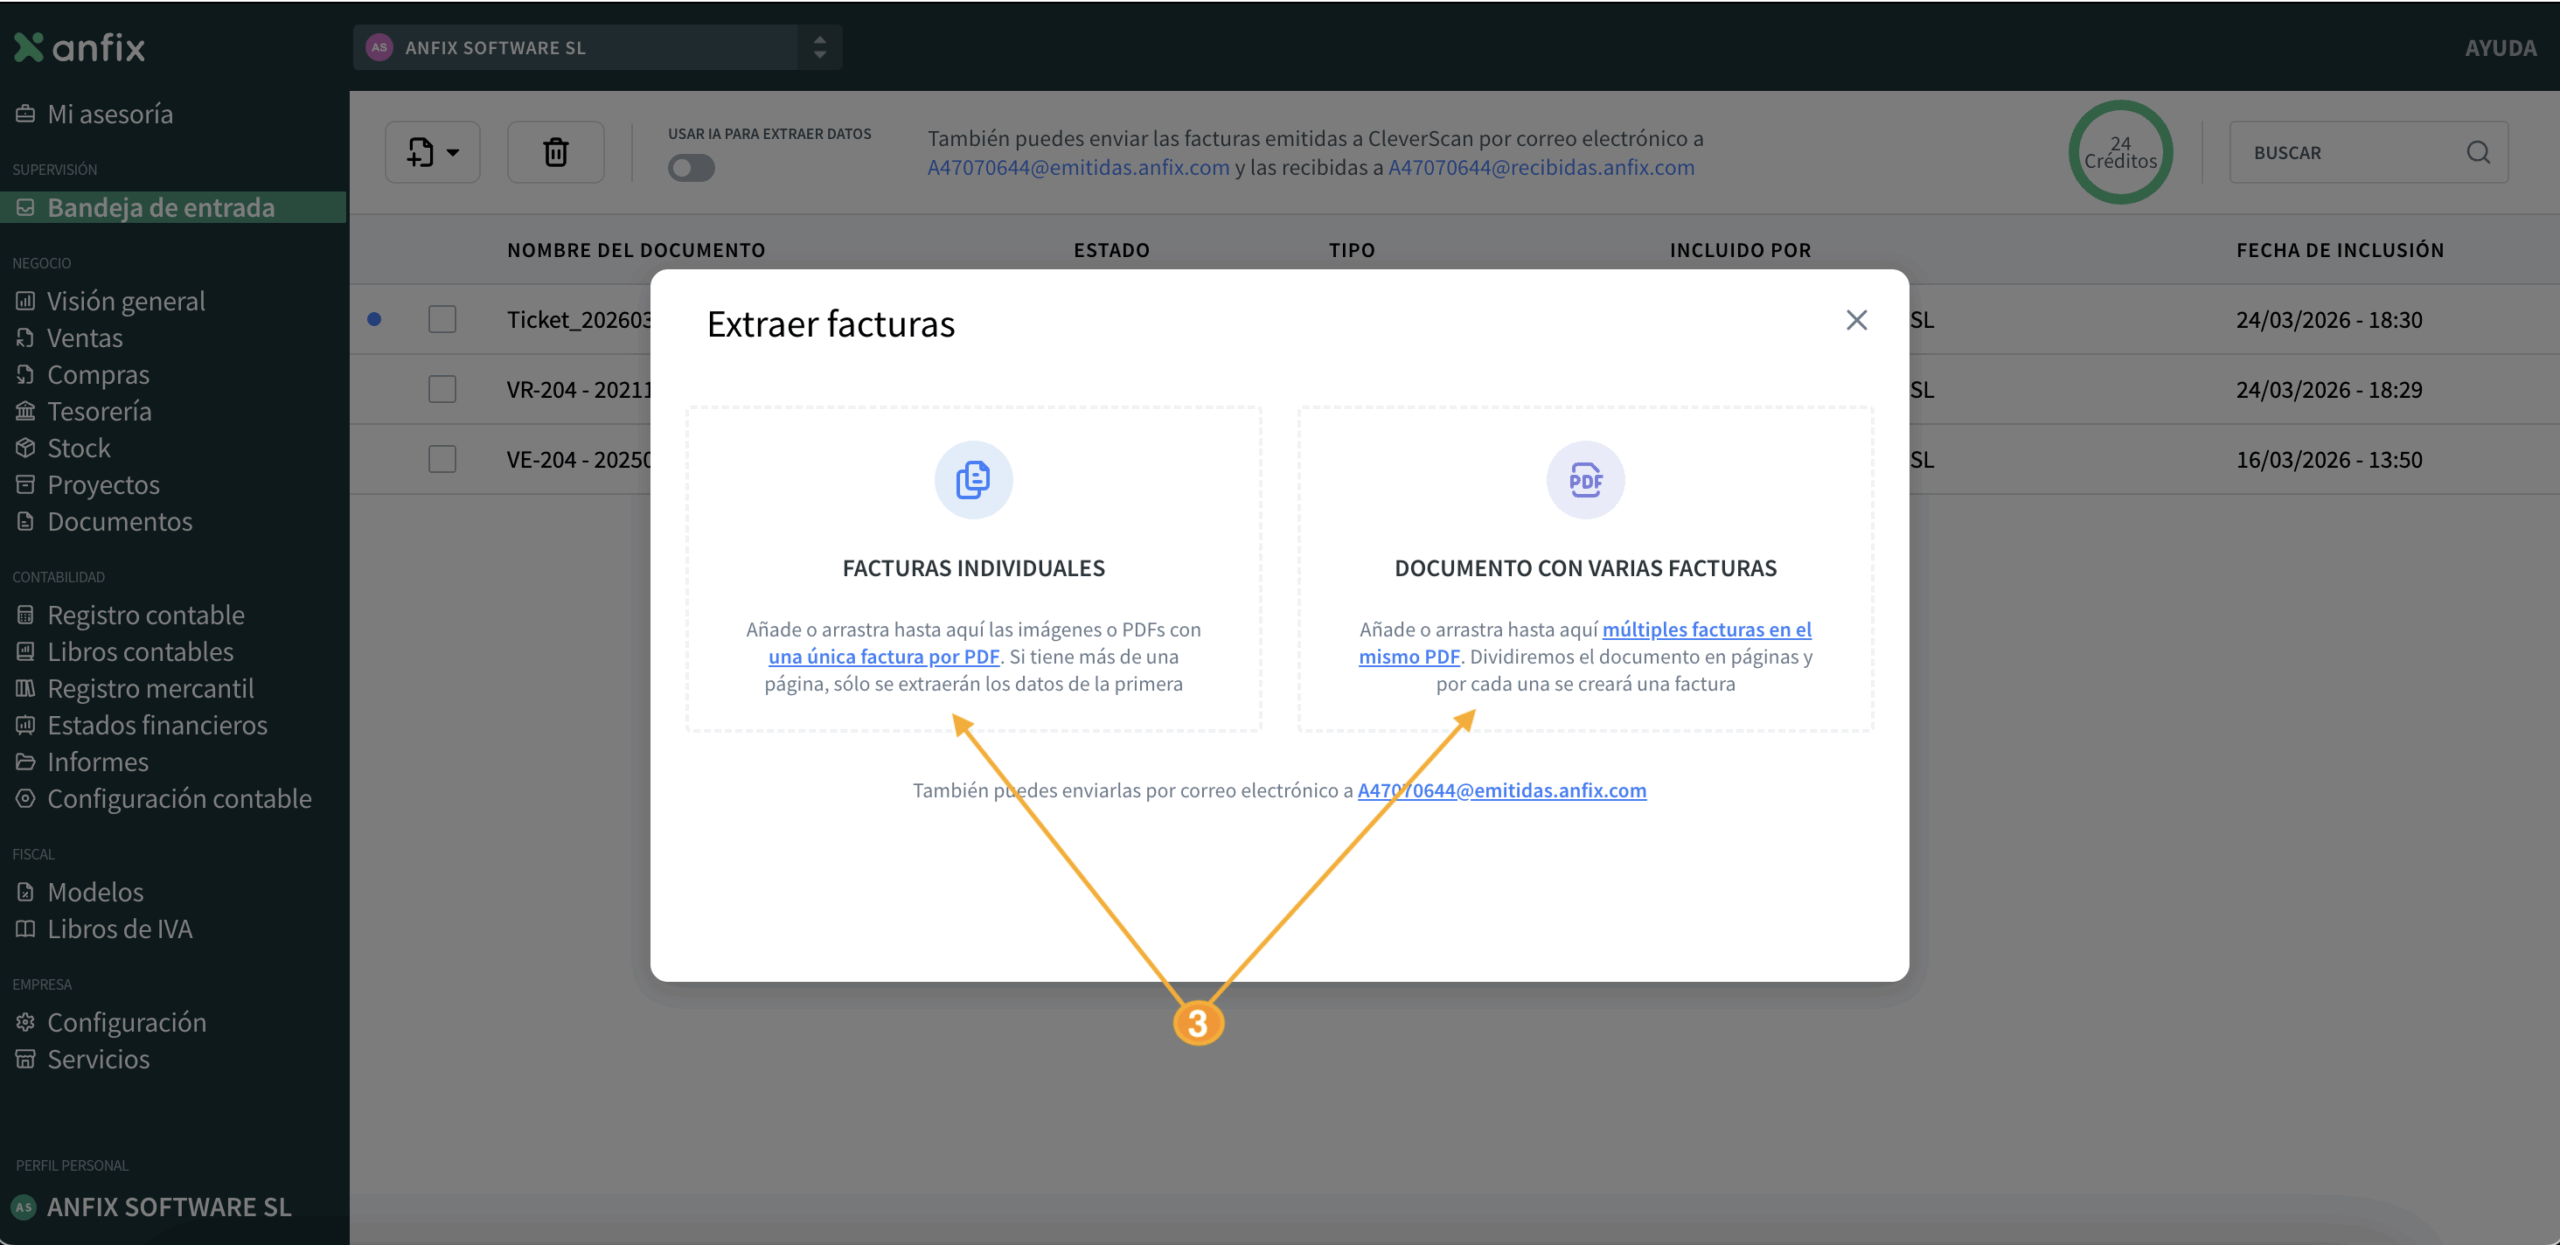Select the VR-204 document checkbox
The height and width of the screenshot is (1245, 2560).
442,389
